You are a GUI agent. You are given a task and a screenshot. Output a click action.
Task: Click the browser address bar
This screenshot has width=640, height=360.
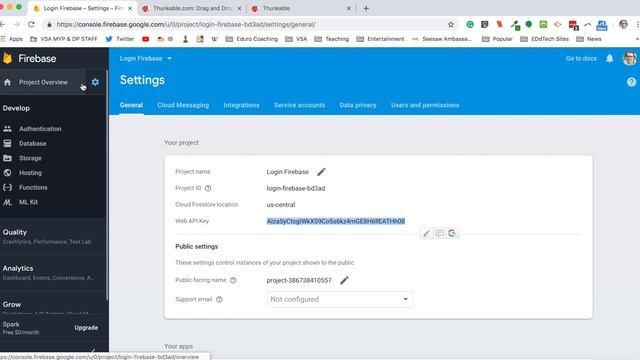tap(249, 24)
